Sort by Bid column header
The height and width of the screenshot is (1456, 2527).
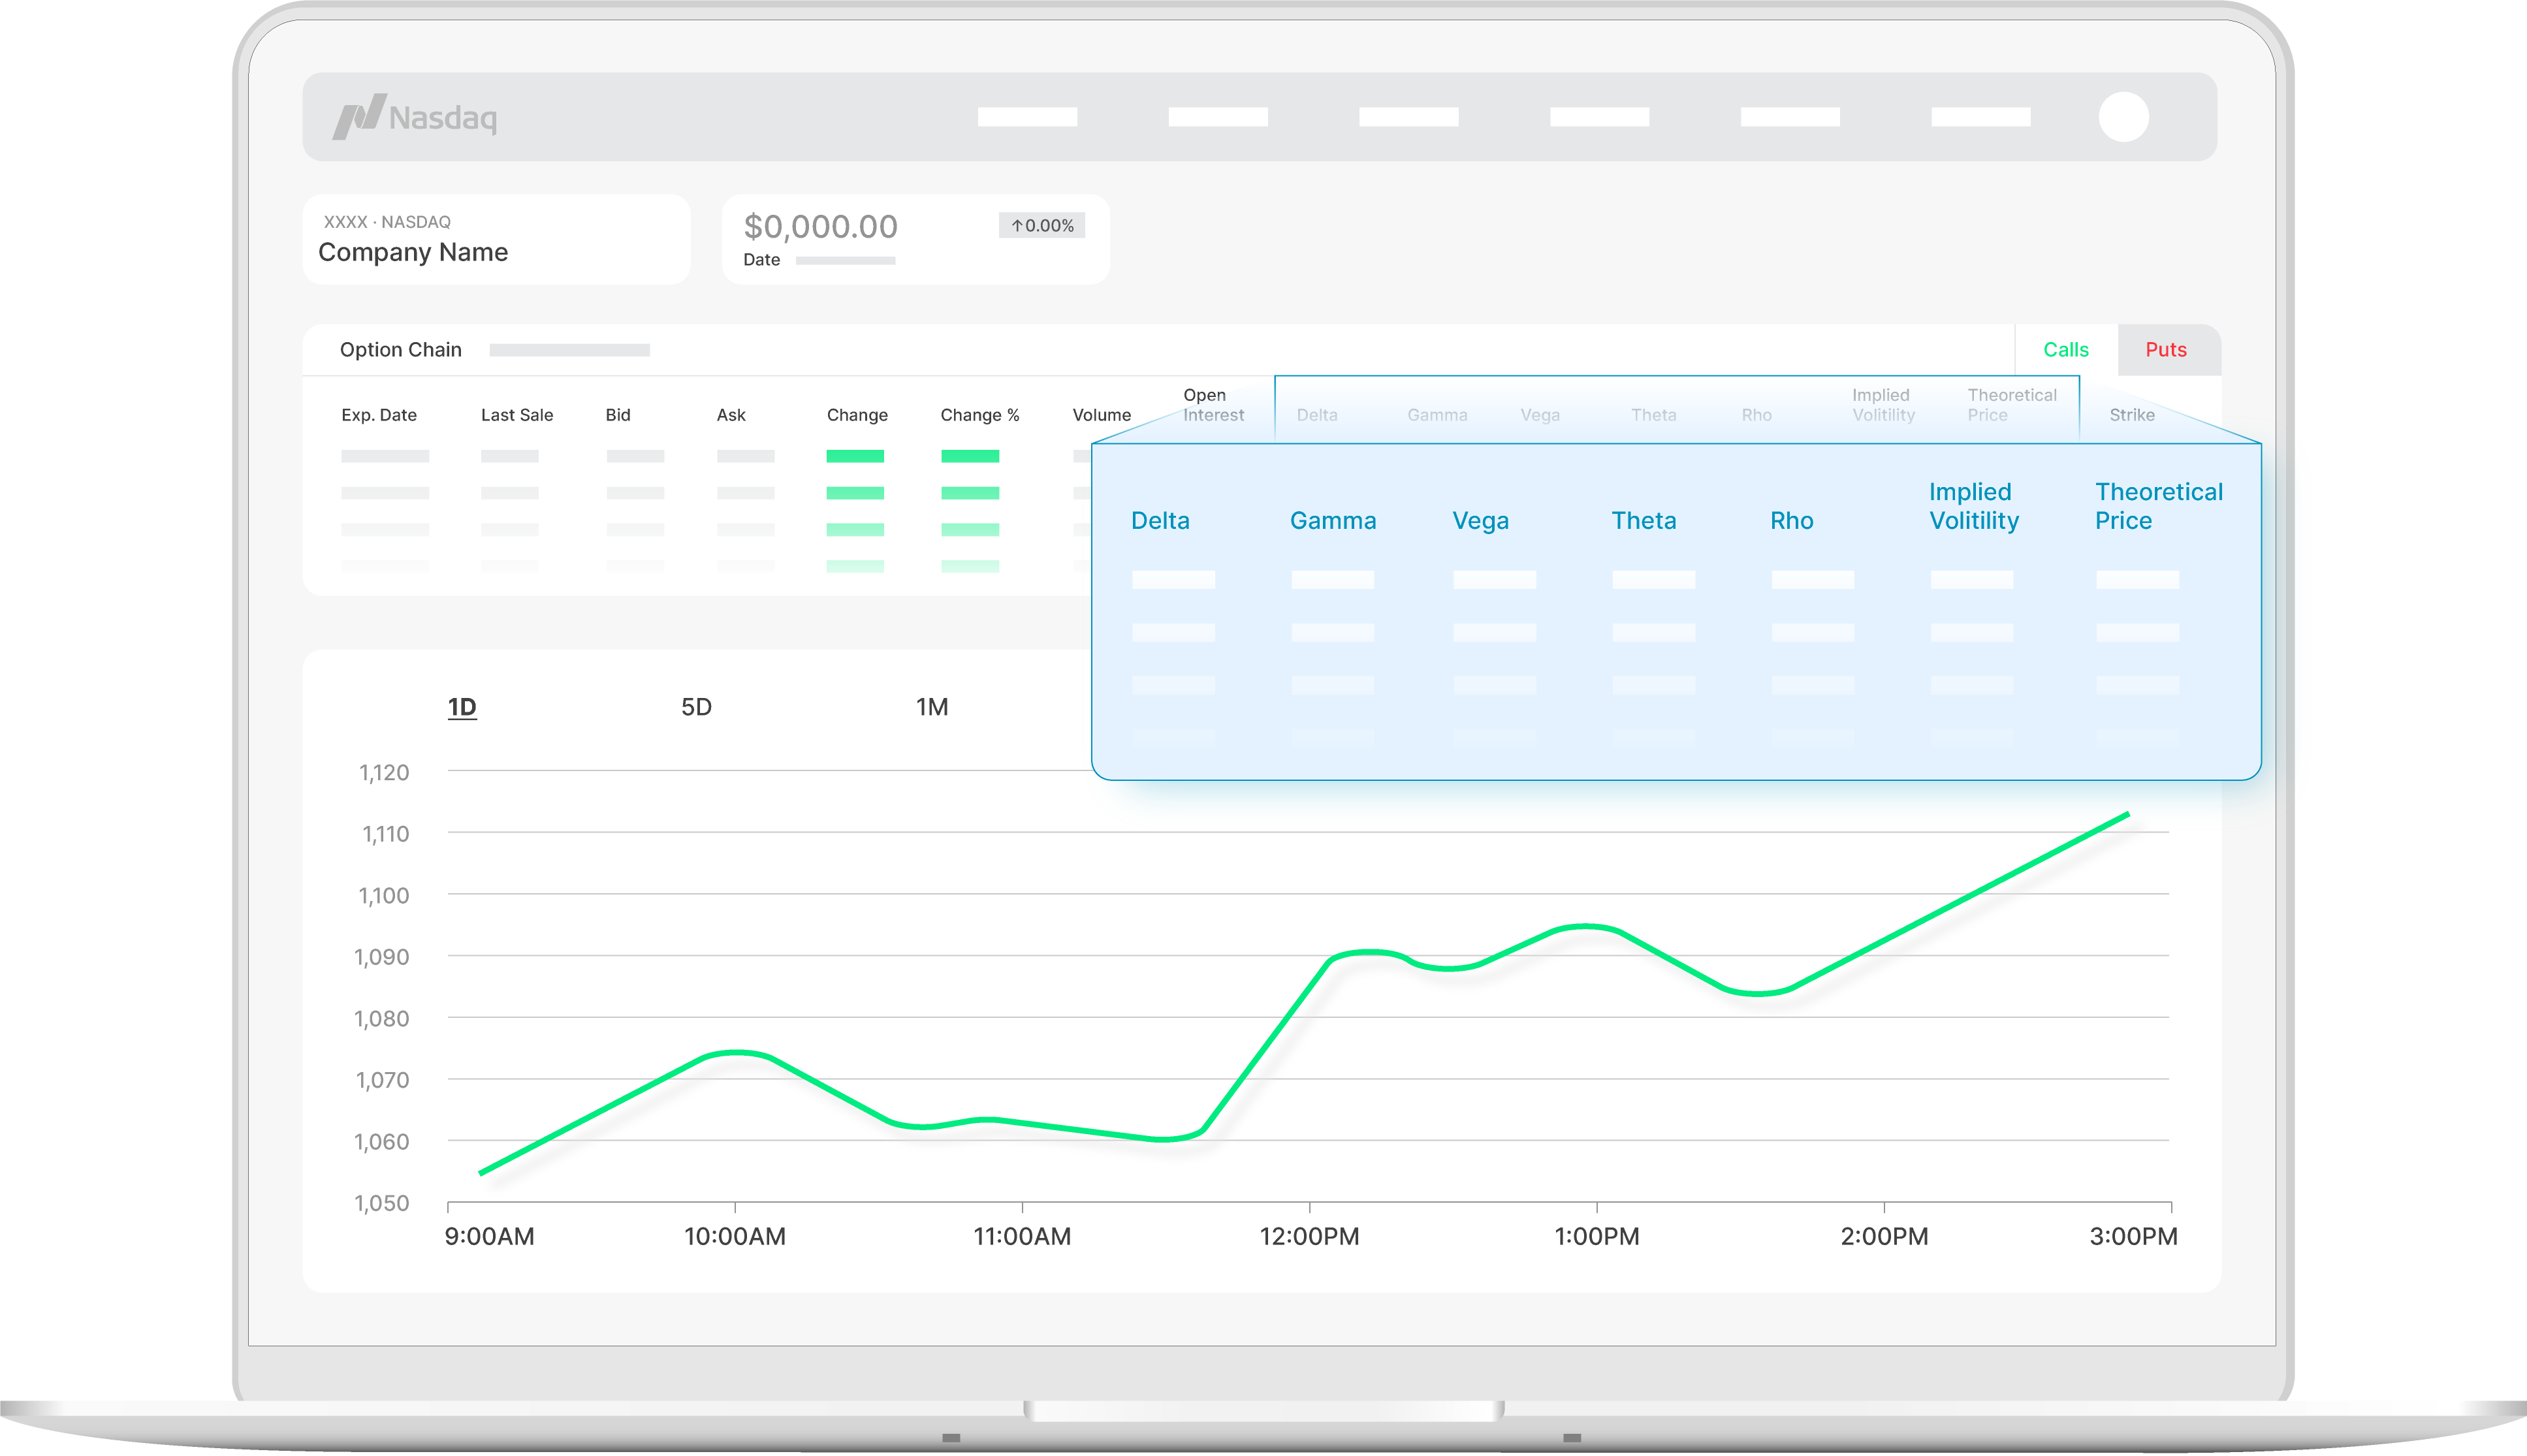[618, 415]
